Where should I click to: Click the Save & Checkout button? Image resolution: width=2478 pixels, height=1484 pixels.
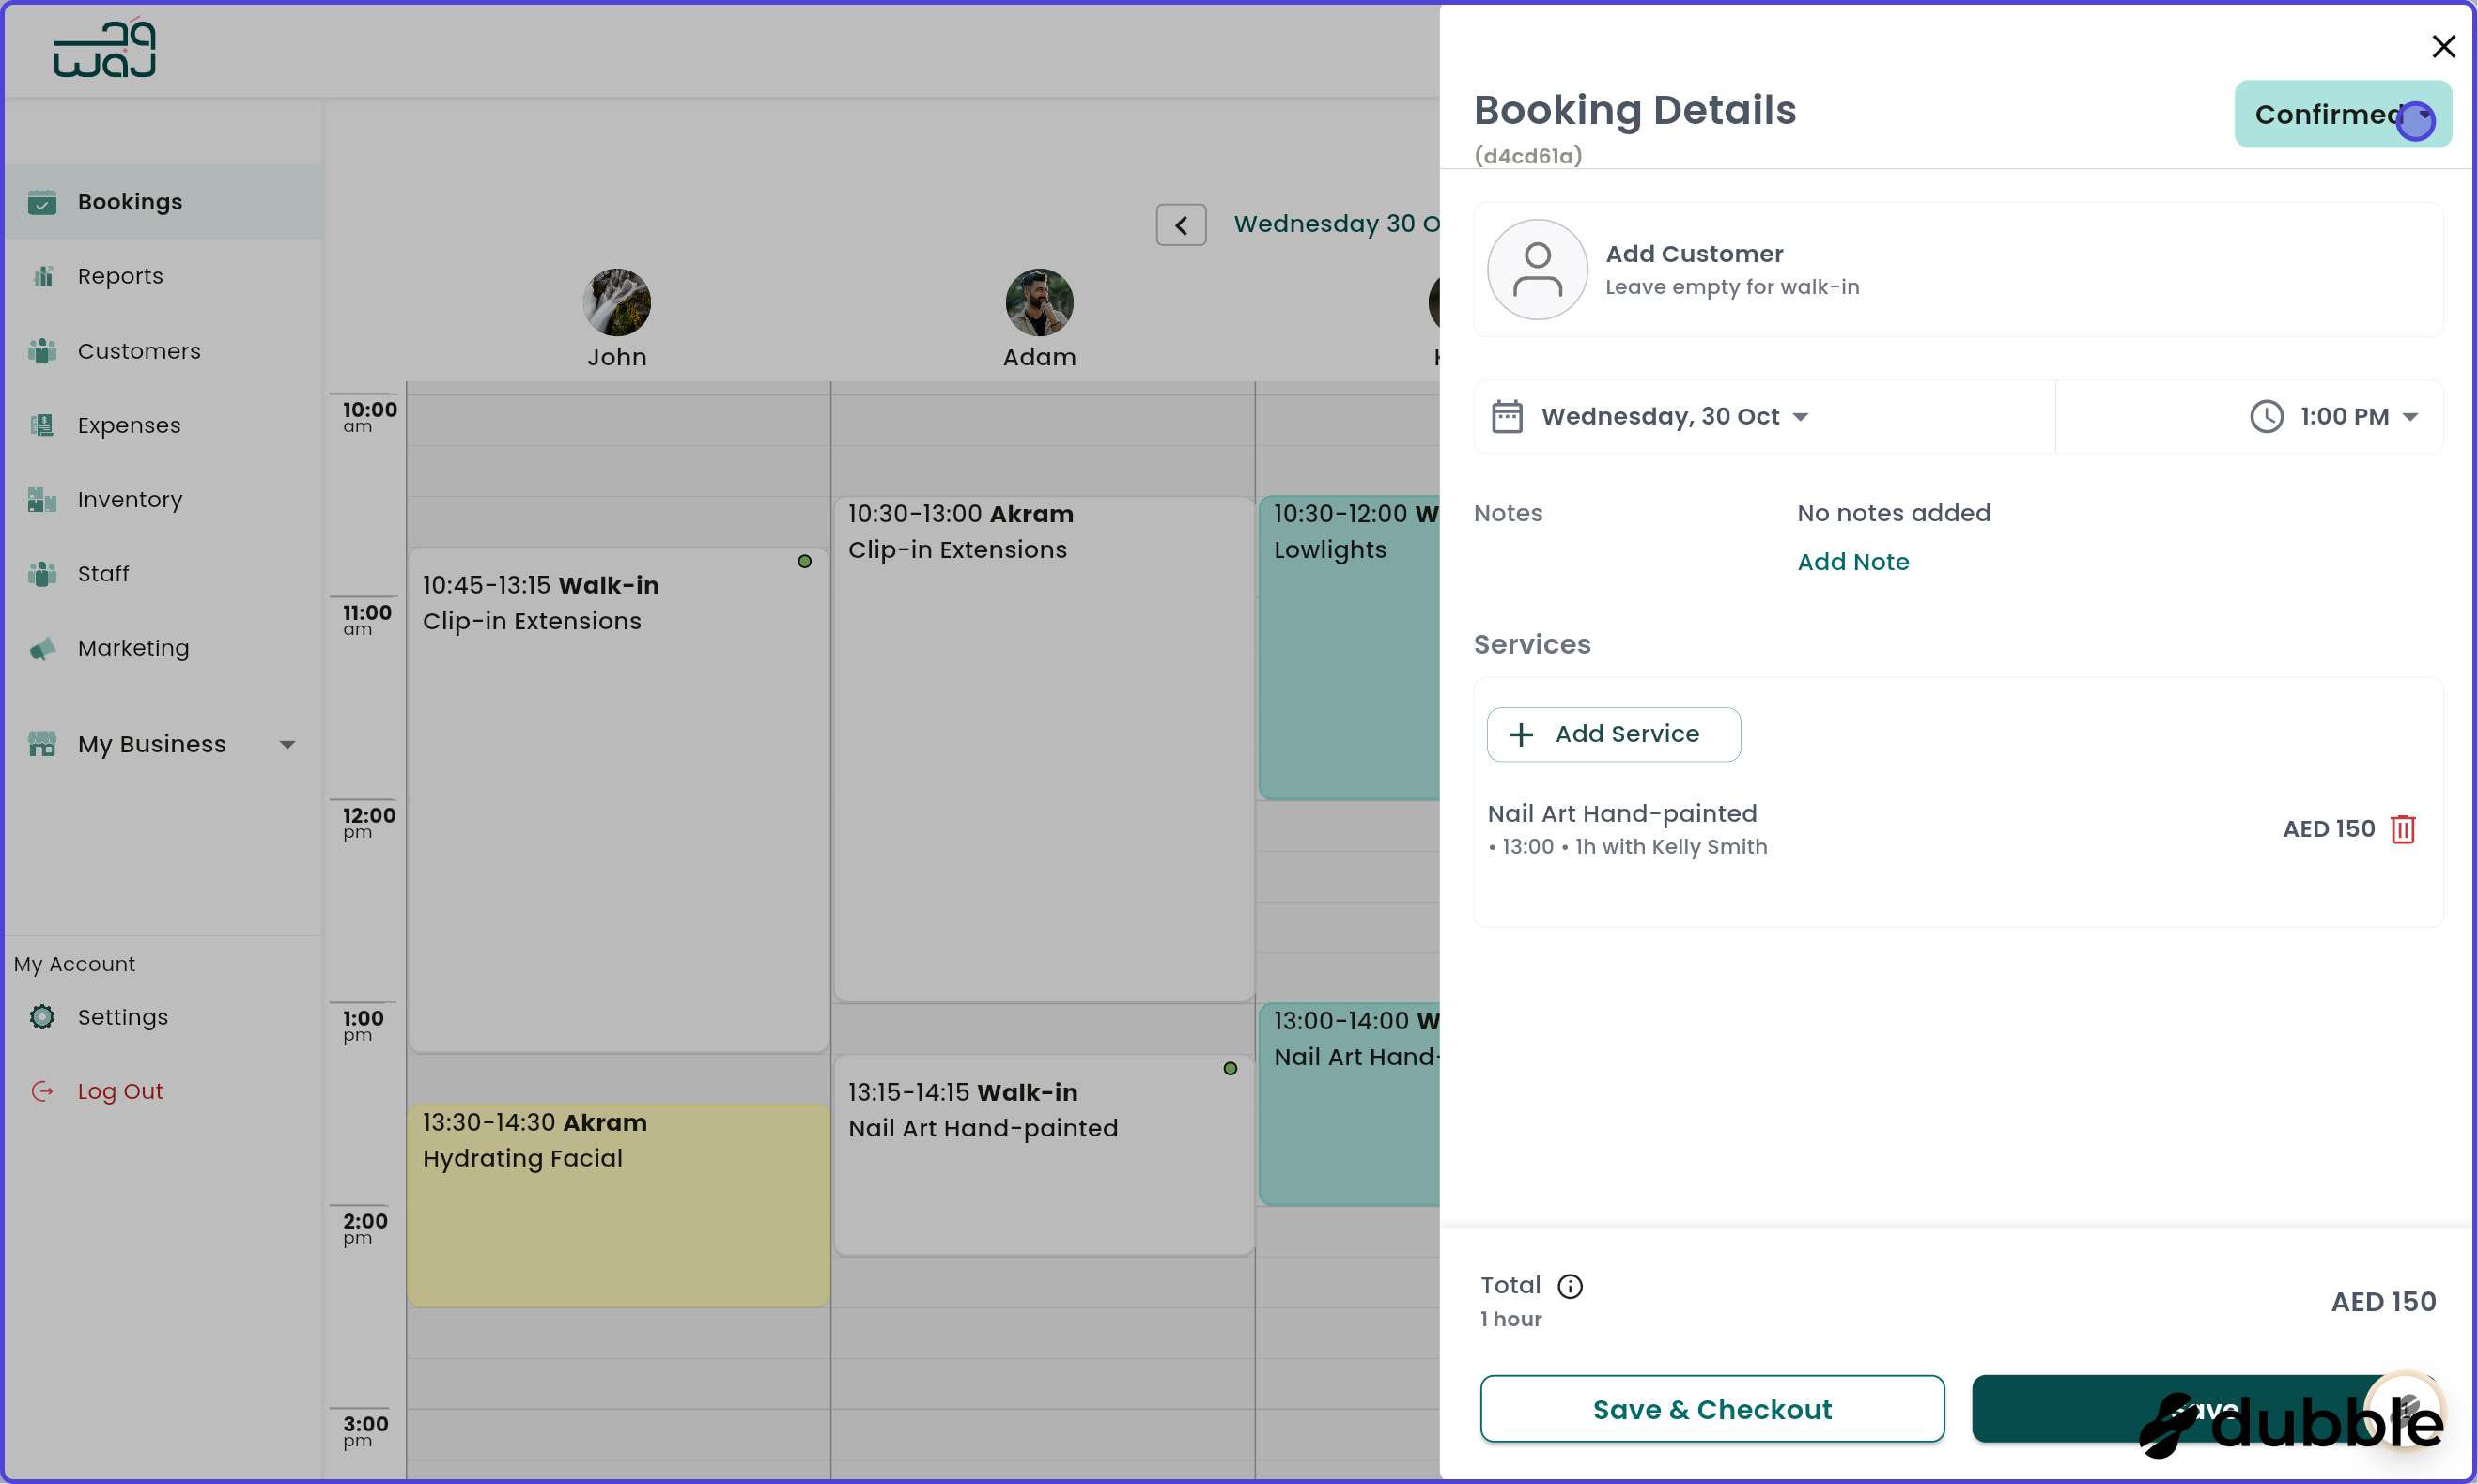[x=1711, y=1408]
